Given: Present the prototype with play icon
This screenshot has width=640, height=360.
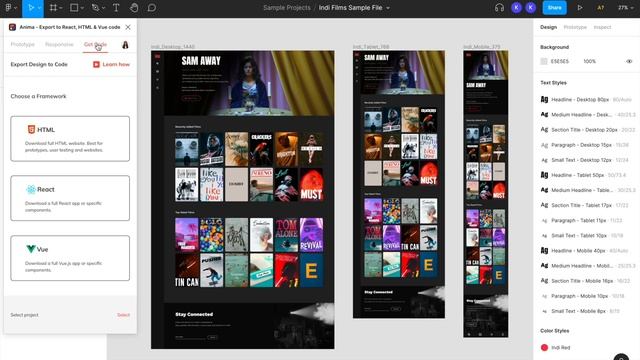Looking at the screenshot, I should point(580,8).
